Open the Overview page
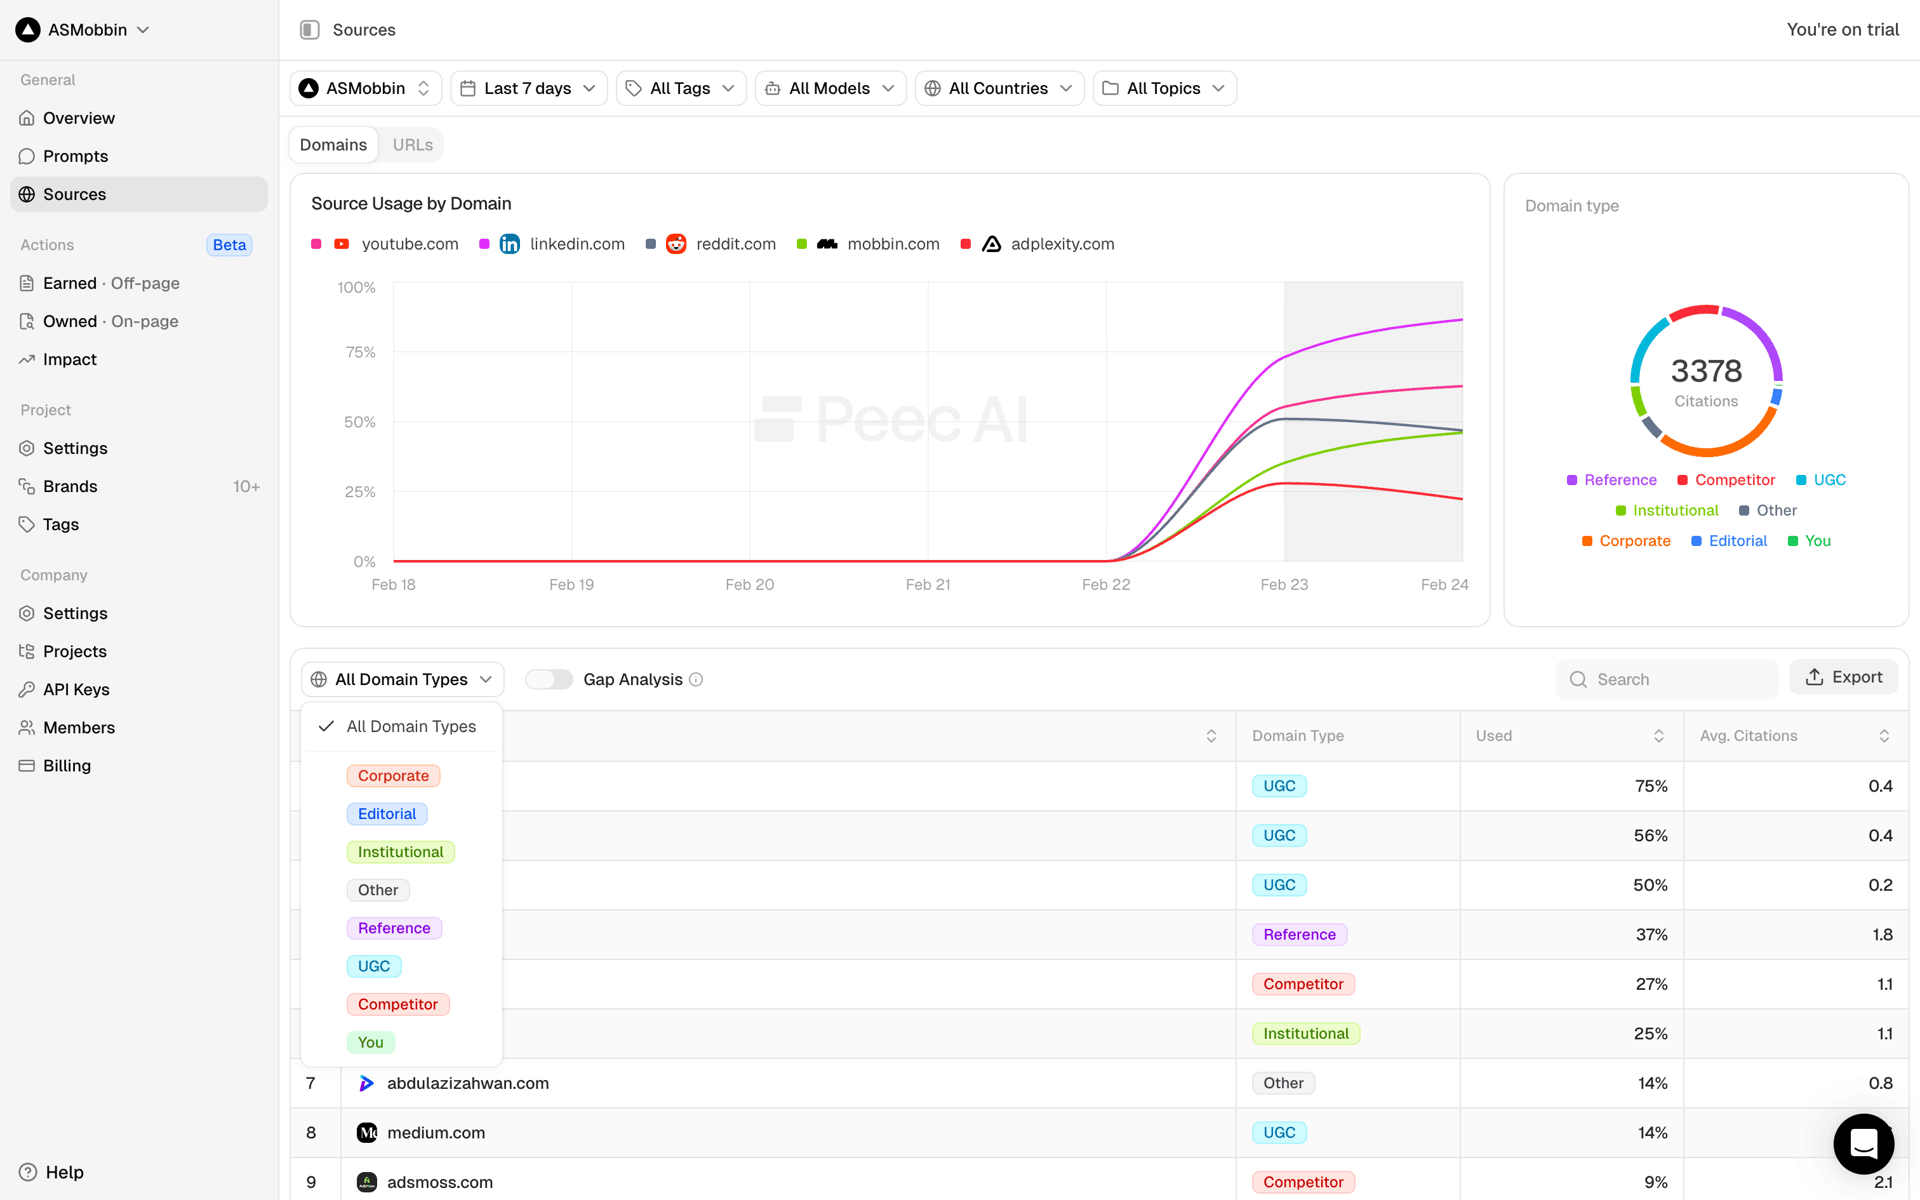 point(139,118)
